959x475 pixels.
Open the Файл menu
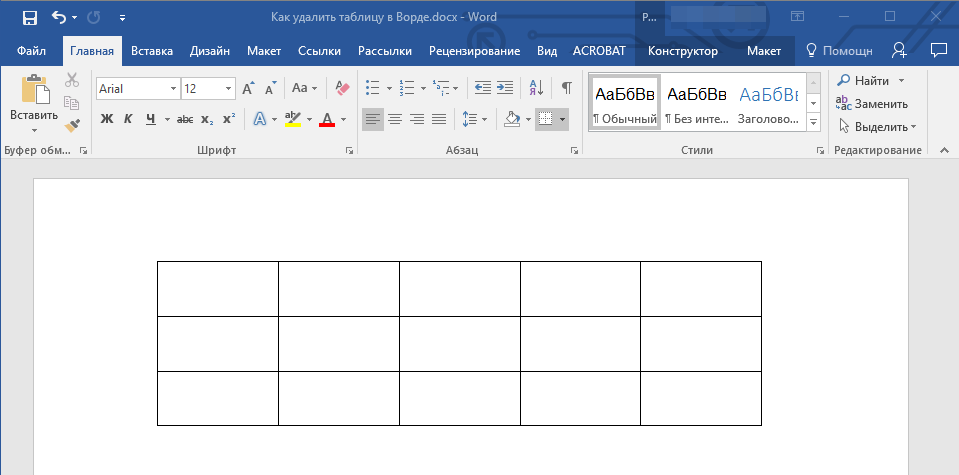pyautogui.click(x=31, y=50)
